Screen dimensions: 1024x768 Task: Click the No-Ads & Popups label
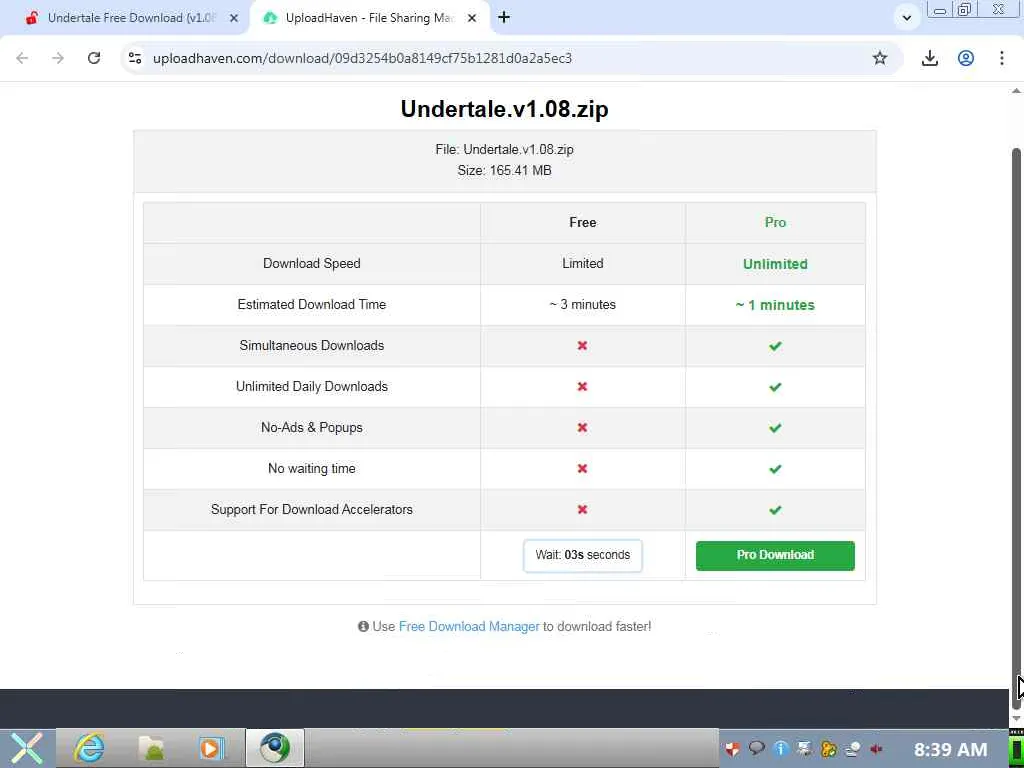312,428
